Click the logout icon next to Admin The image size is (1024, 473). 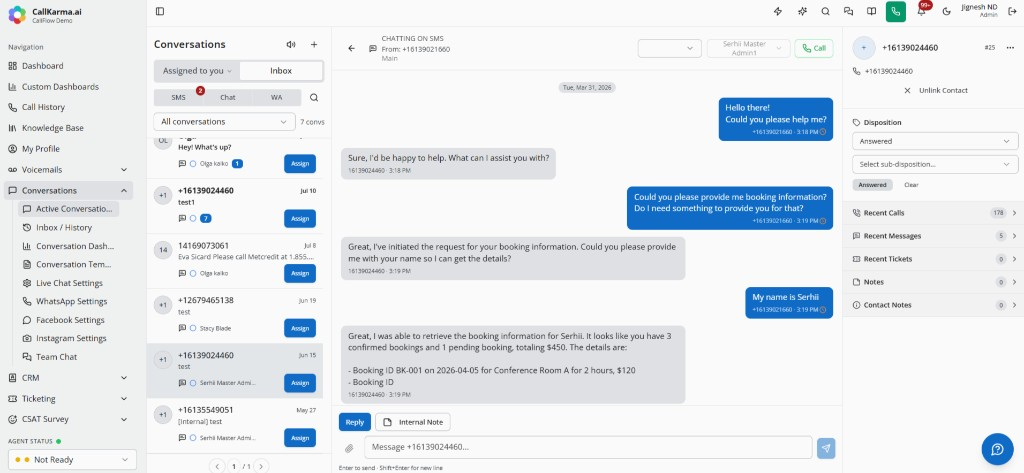(x=1012, y=11)
